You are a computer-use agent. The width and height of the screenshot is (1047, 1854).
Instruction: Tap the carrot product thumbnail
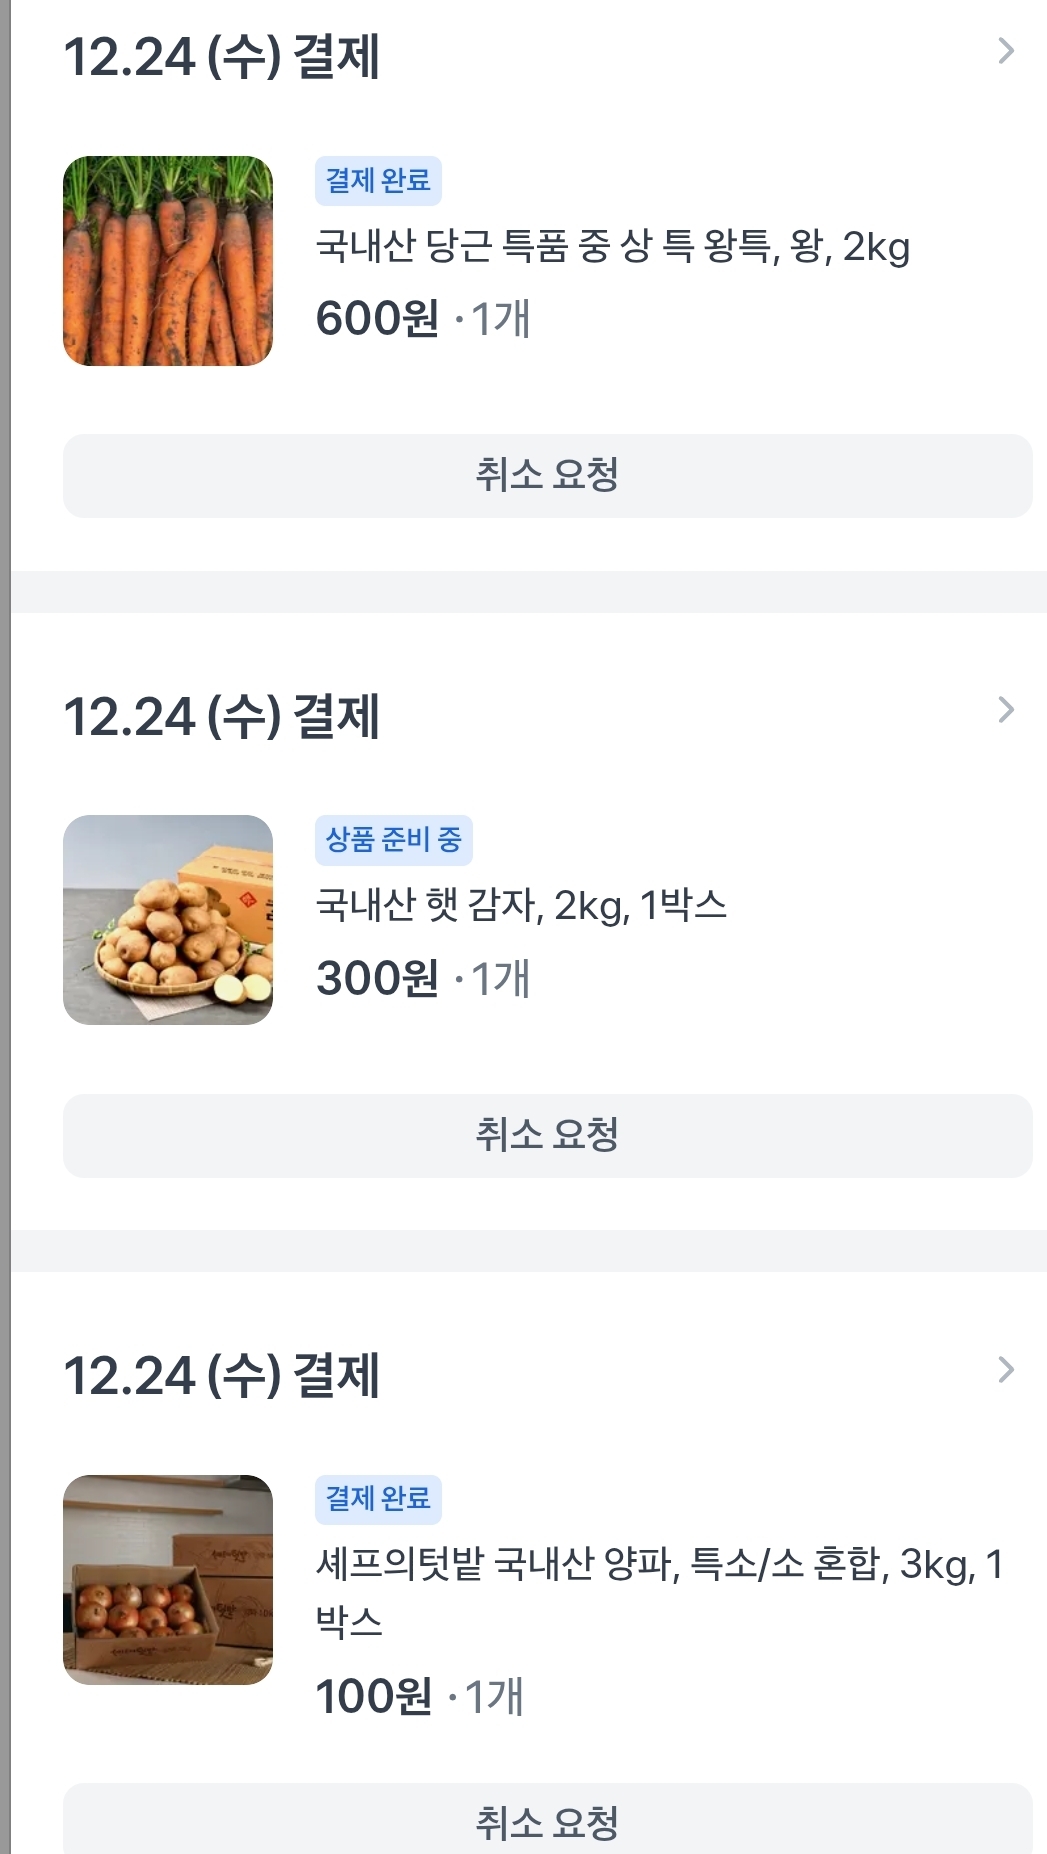(x=168, y=261)
